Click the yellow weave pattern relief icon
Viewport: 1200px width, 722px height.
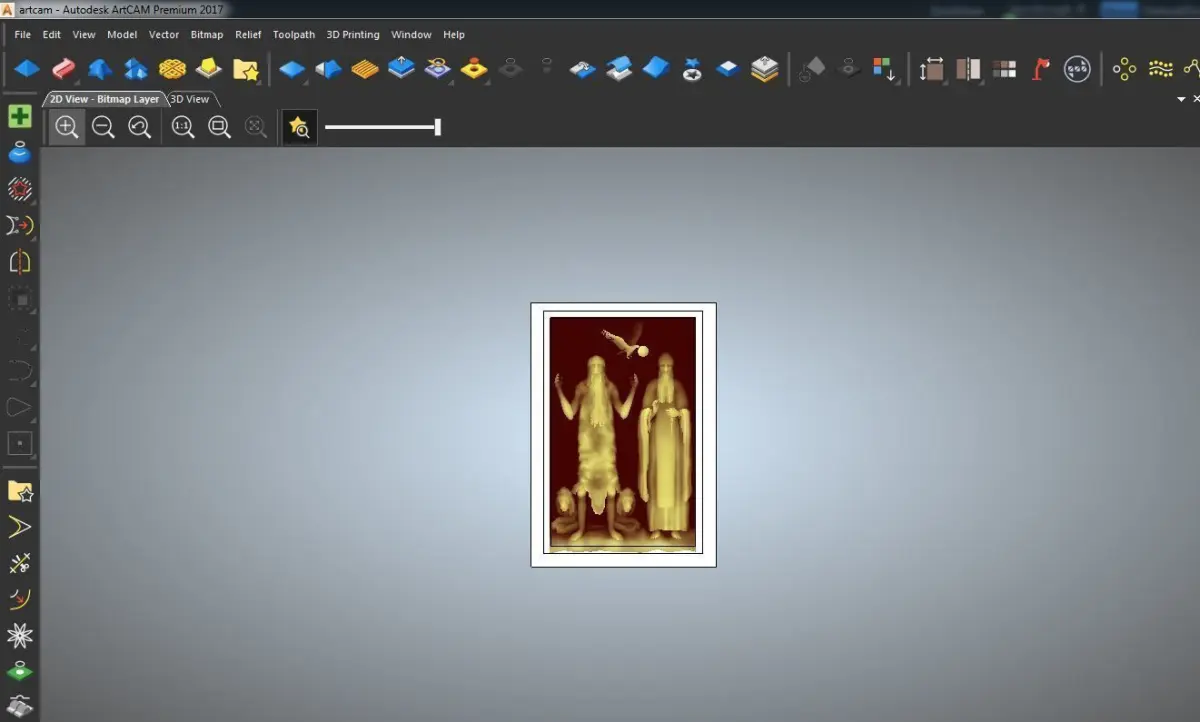pyautogui.click(x=172, y=69)
